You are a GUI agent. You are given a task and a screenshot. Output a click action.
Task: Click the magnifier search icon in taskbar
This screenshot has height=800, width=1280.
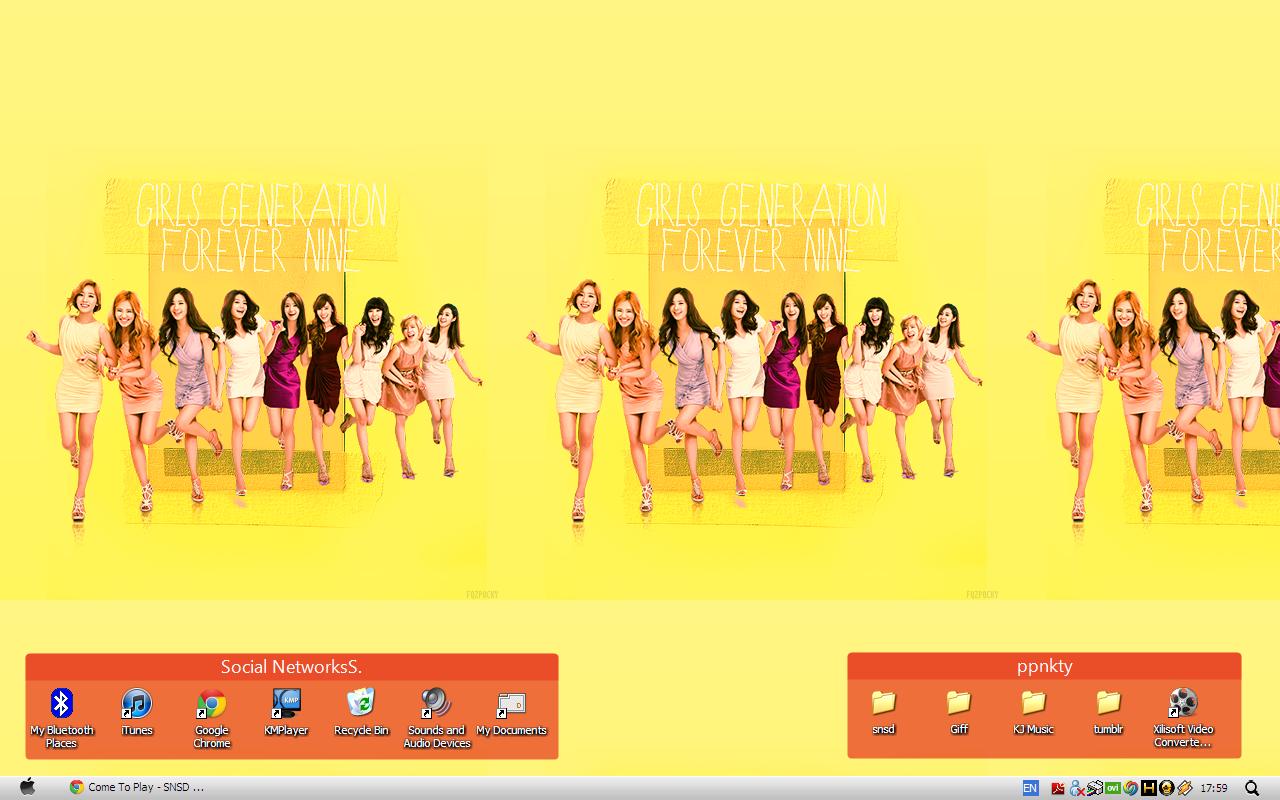(x=1252, y=788)
